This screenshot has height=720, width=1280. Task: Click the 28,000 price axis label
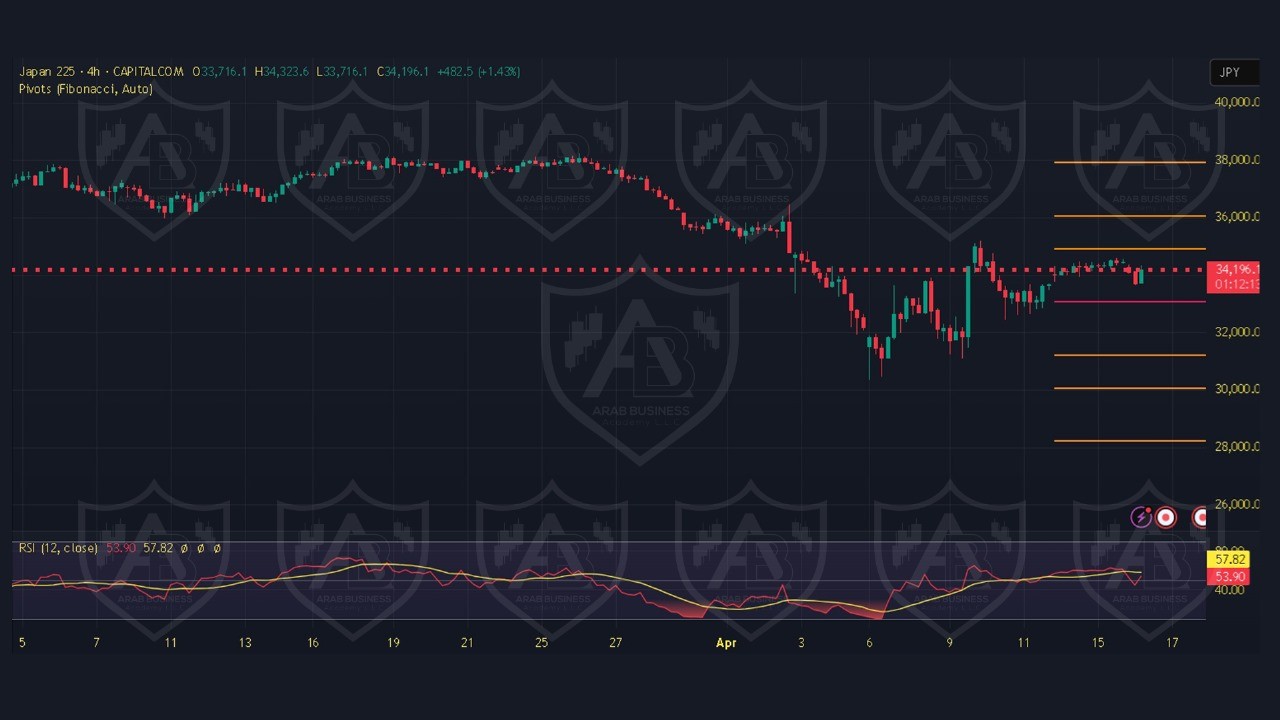point(1236,447)
